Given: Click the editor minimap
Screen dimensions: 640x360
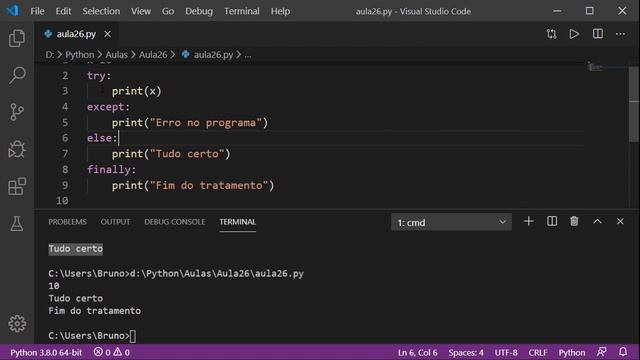Looking at the screenshot, I should pyautogui.click(x=607, y=66).
